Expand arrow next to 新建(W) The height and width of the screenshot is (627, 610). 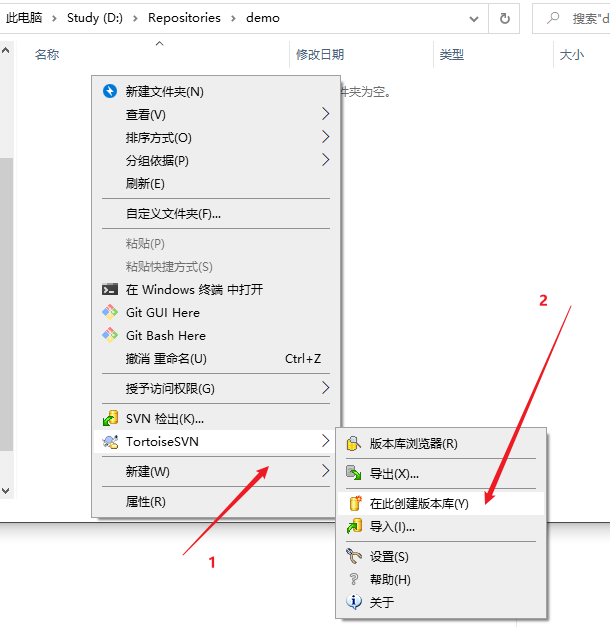coord(326,471)
